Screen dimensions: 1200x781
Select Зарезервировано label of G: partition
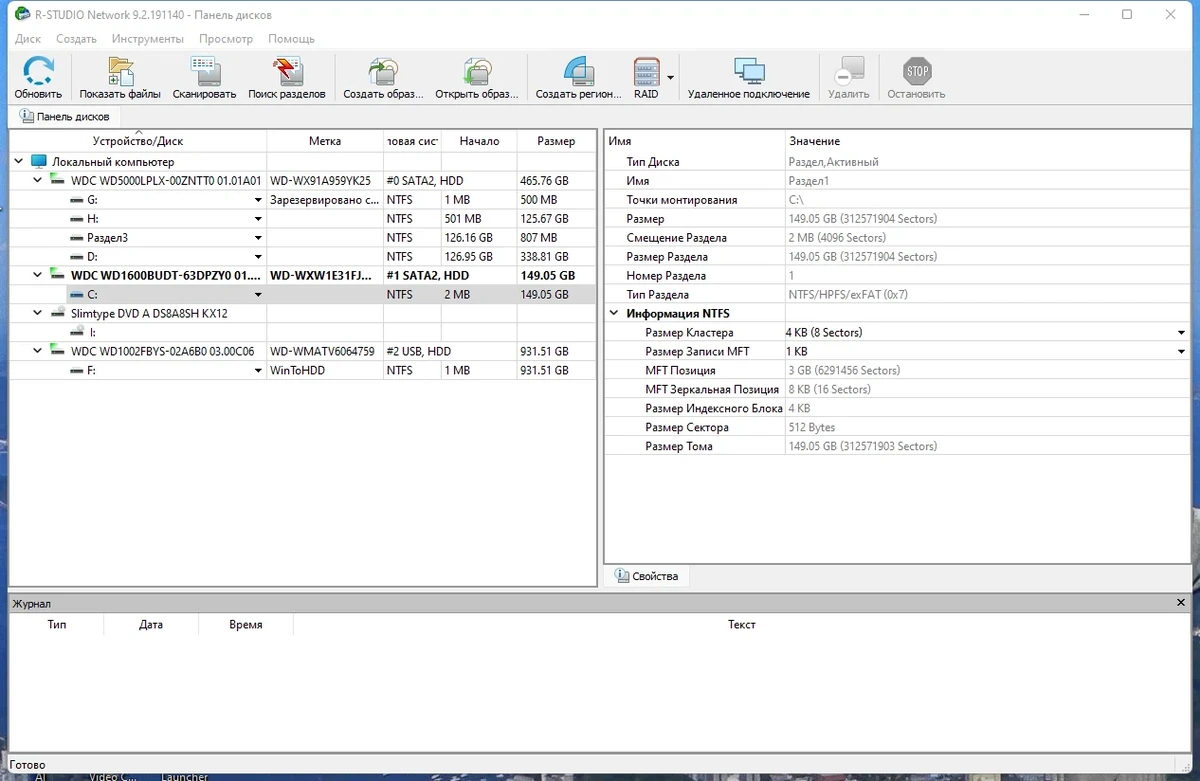(325, 200)
